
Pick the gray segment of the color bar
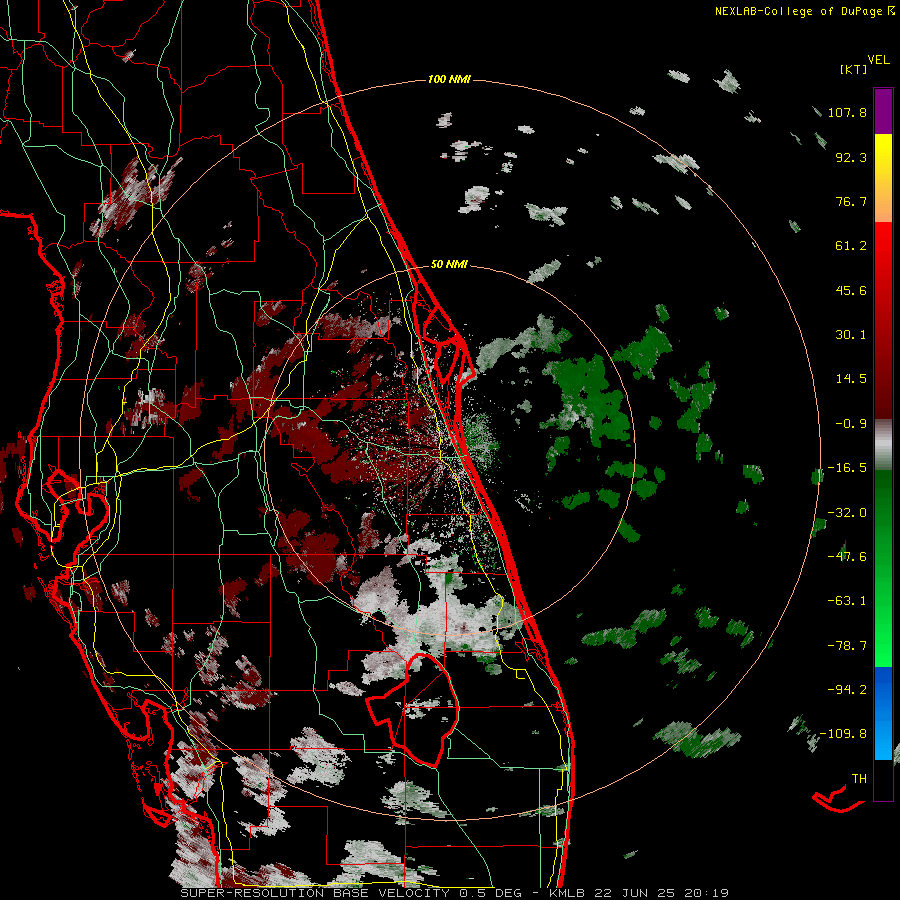pyautogui.click(x=883, y=445)
